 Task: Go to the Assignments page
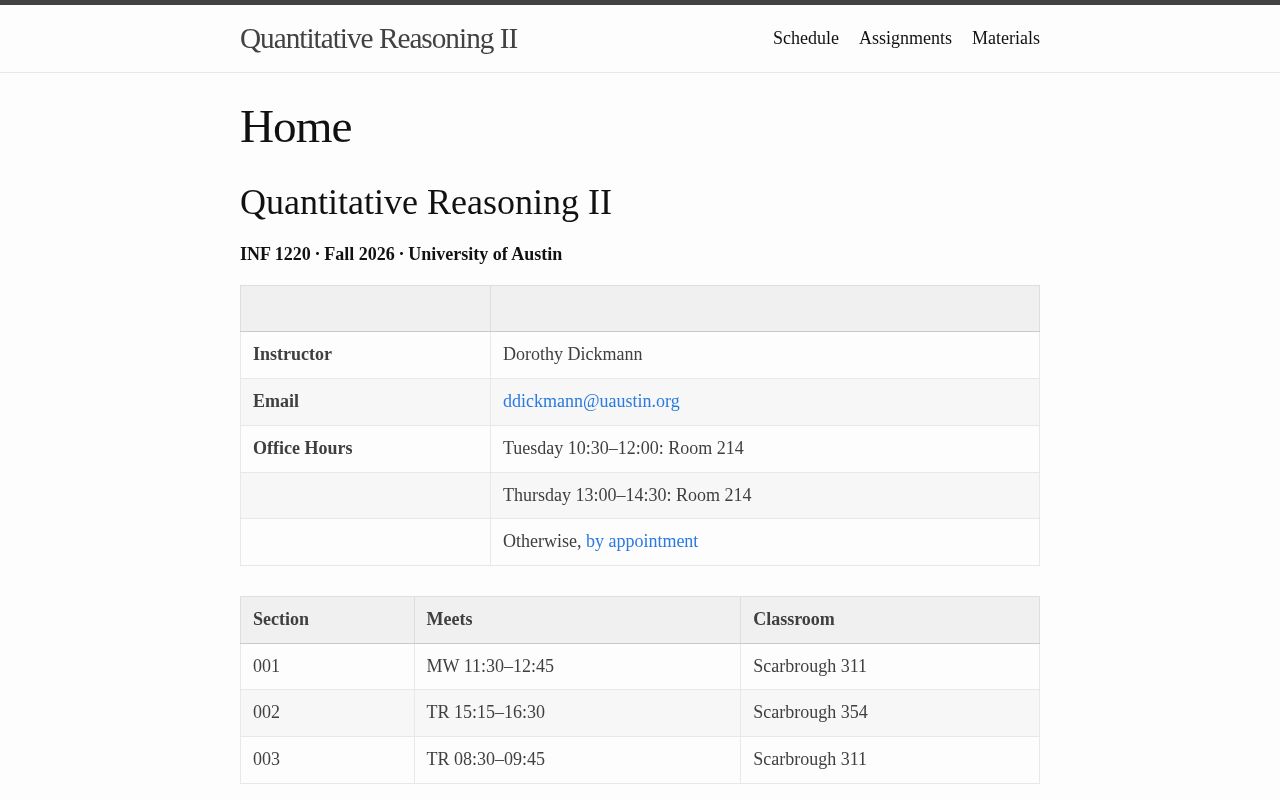pos(905,38)
